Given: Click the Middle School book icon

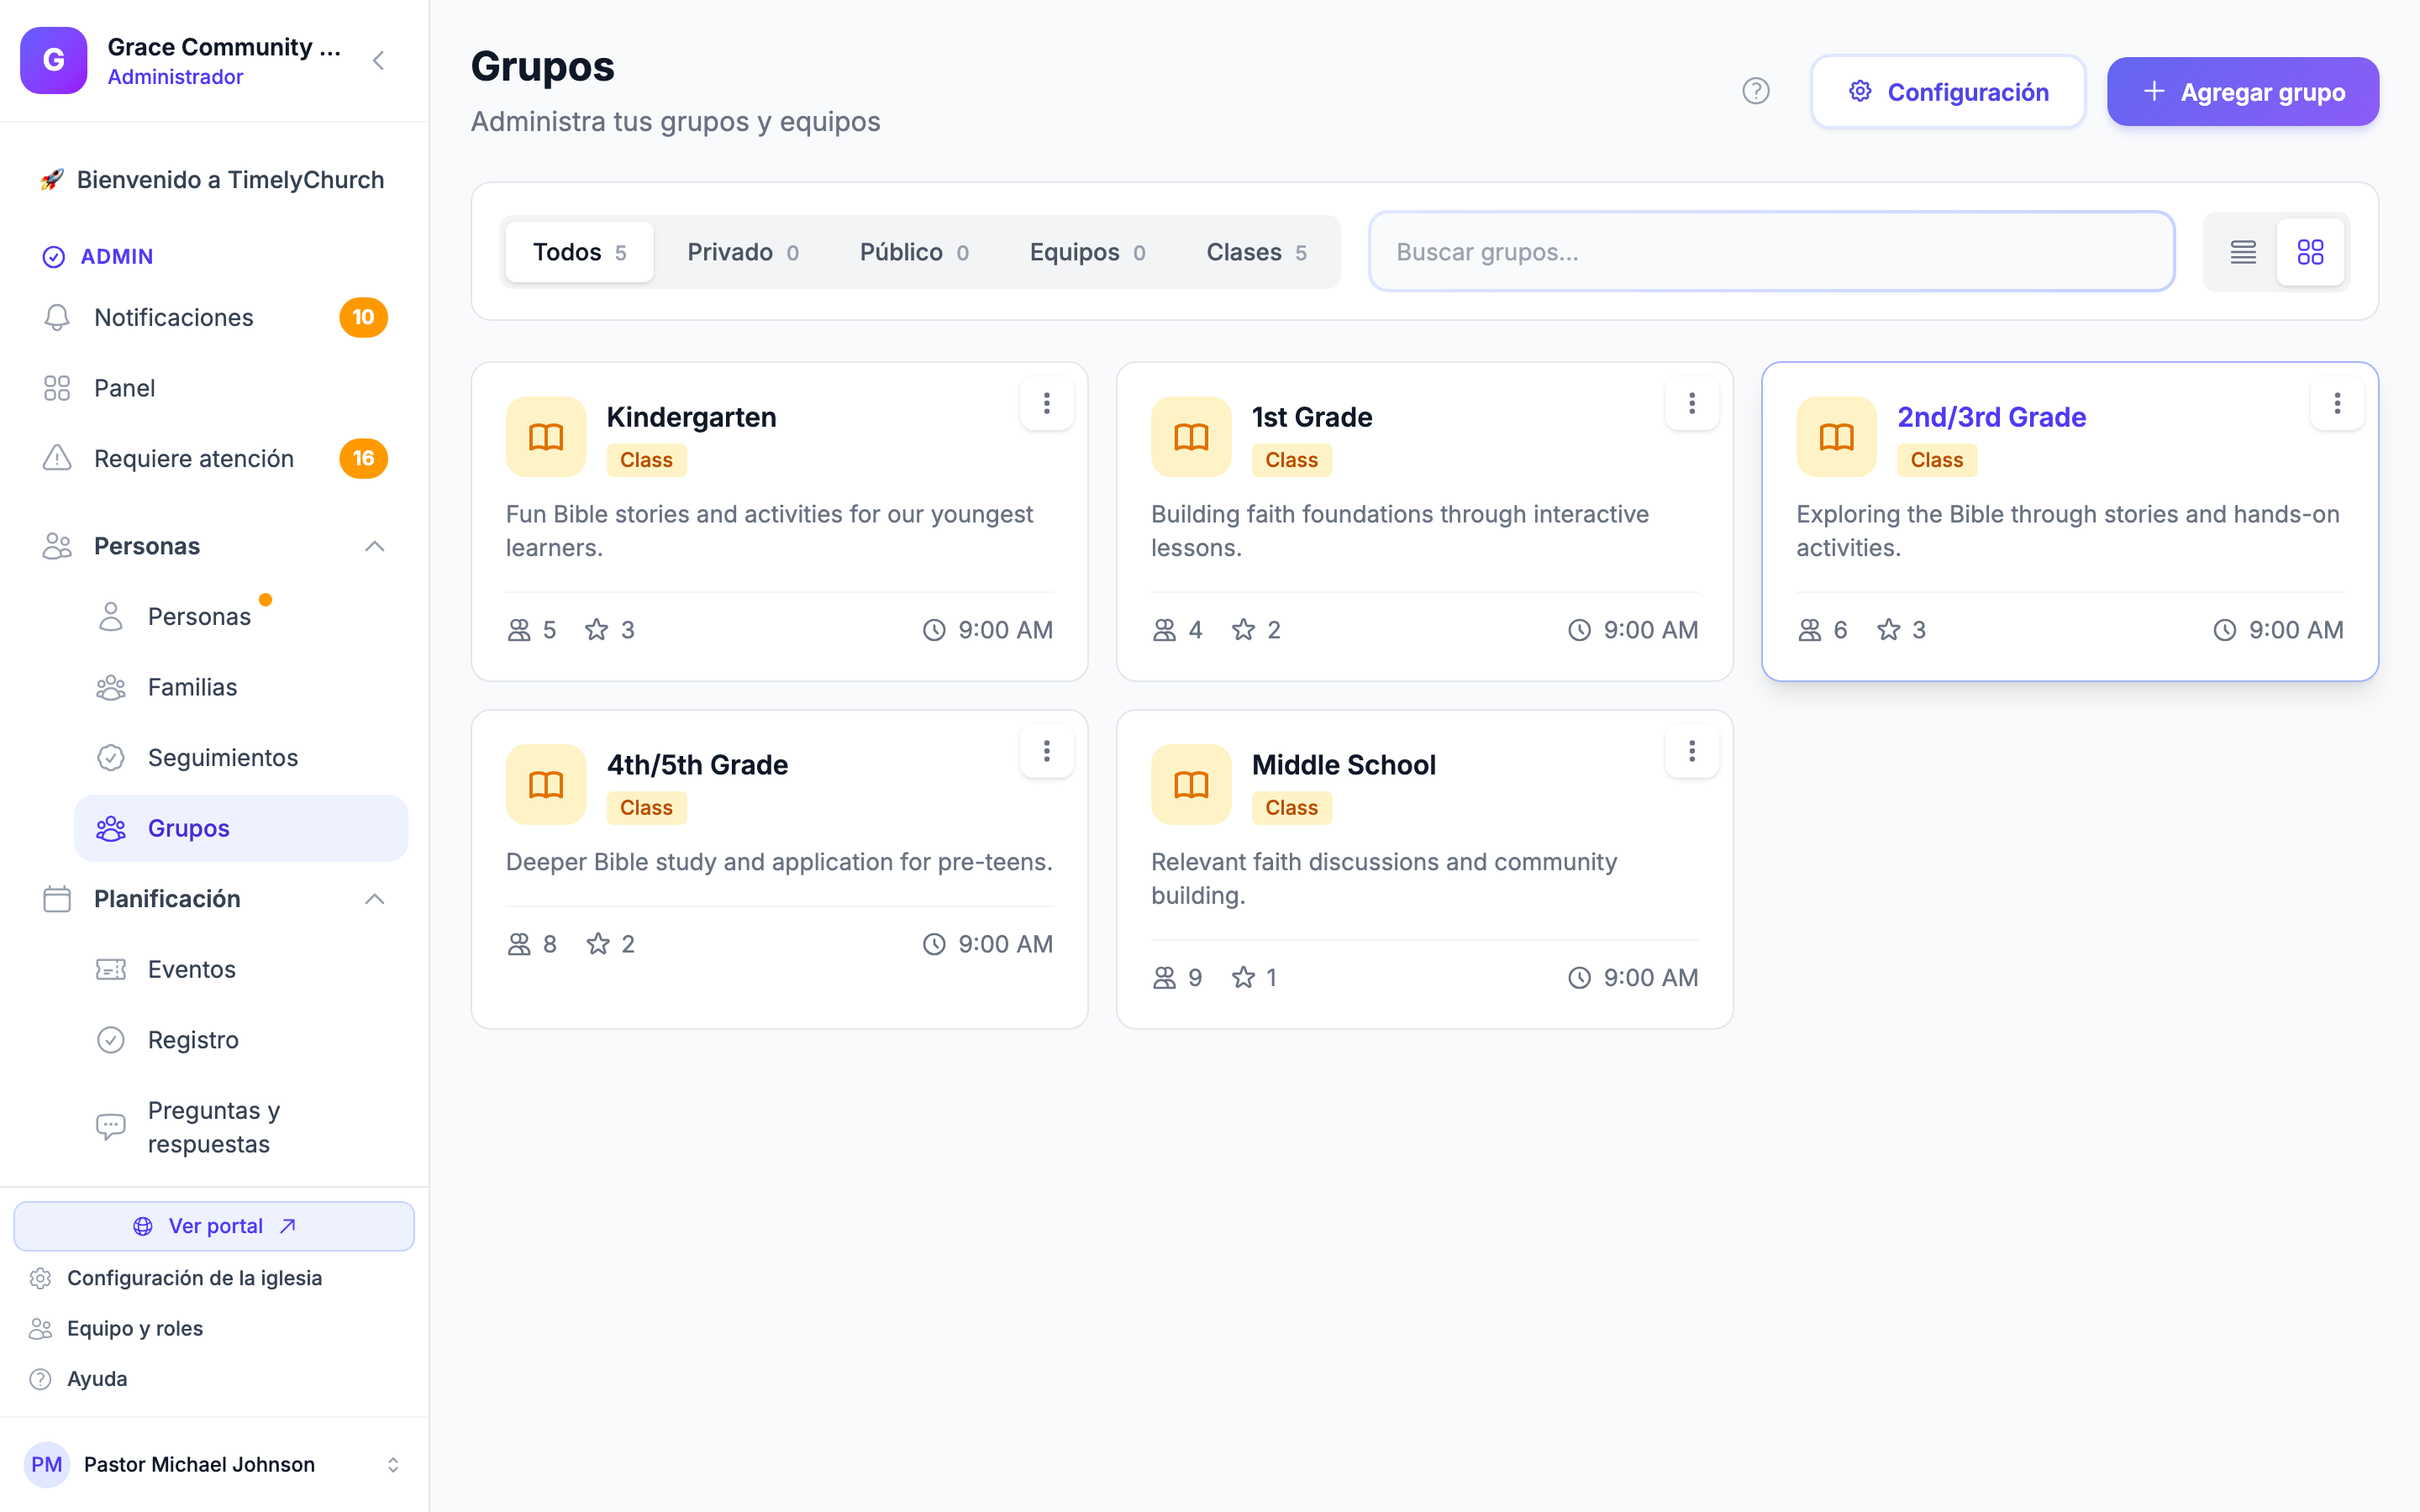Looking at the screenshot, I should pos(1191,785).
